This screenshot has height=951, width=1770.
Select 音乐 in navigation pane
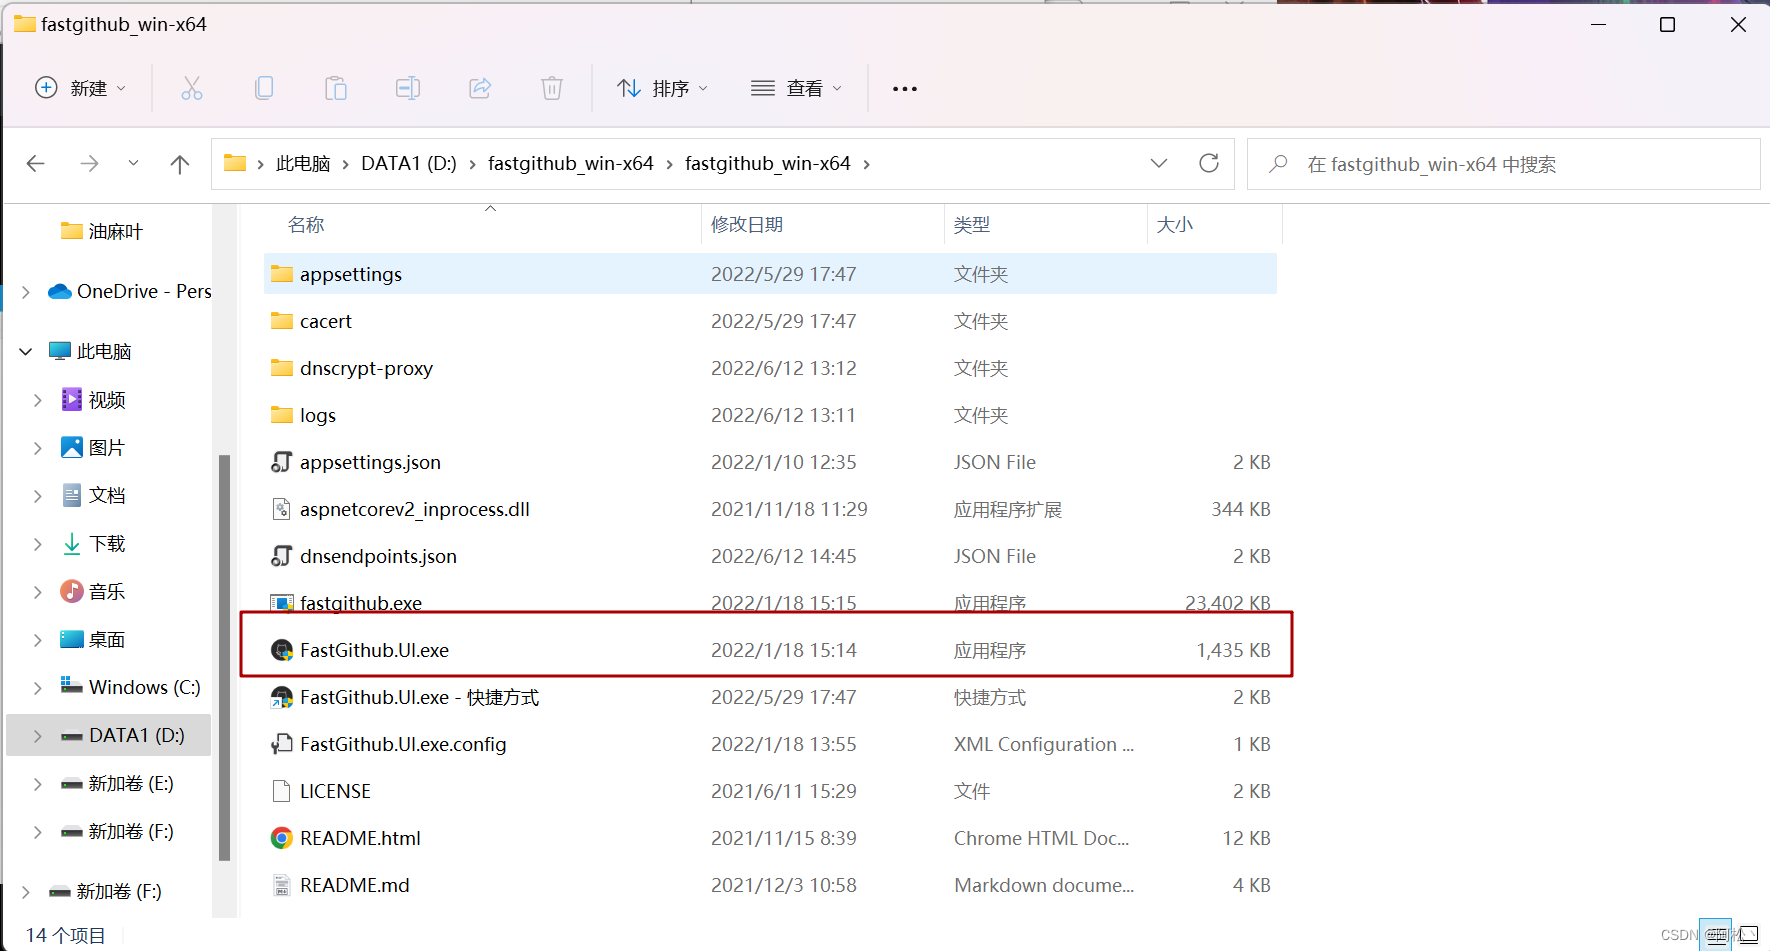point(93,592)
